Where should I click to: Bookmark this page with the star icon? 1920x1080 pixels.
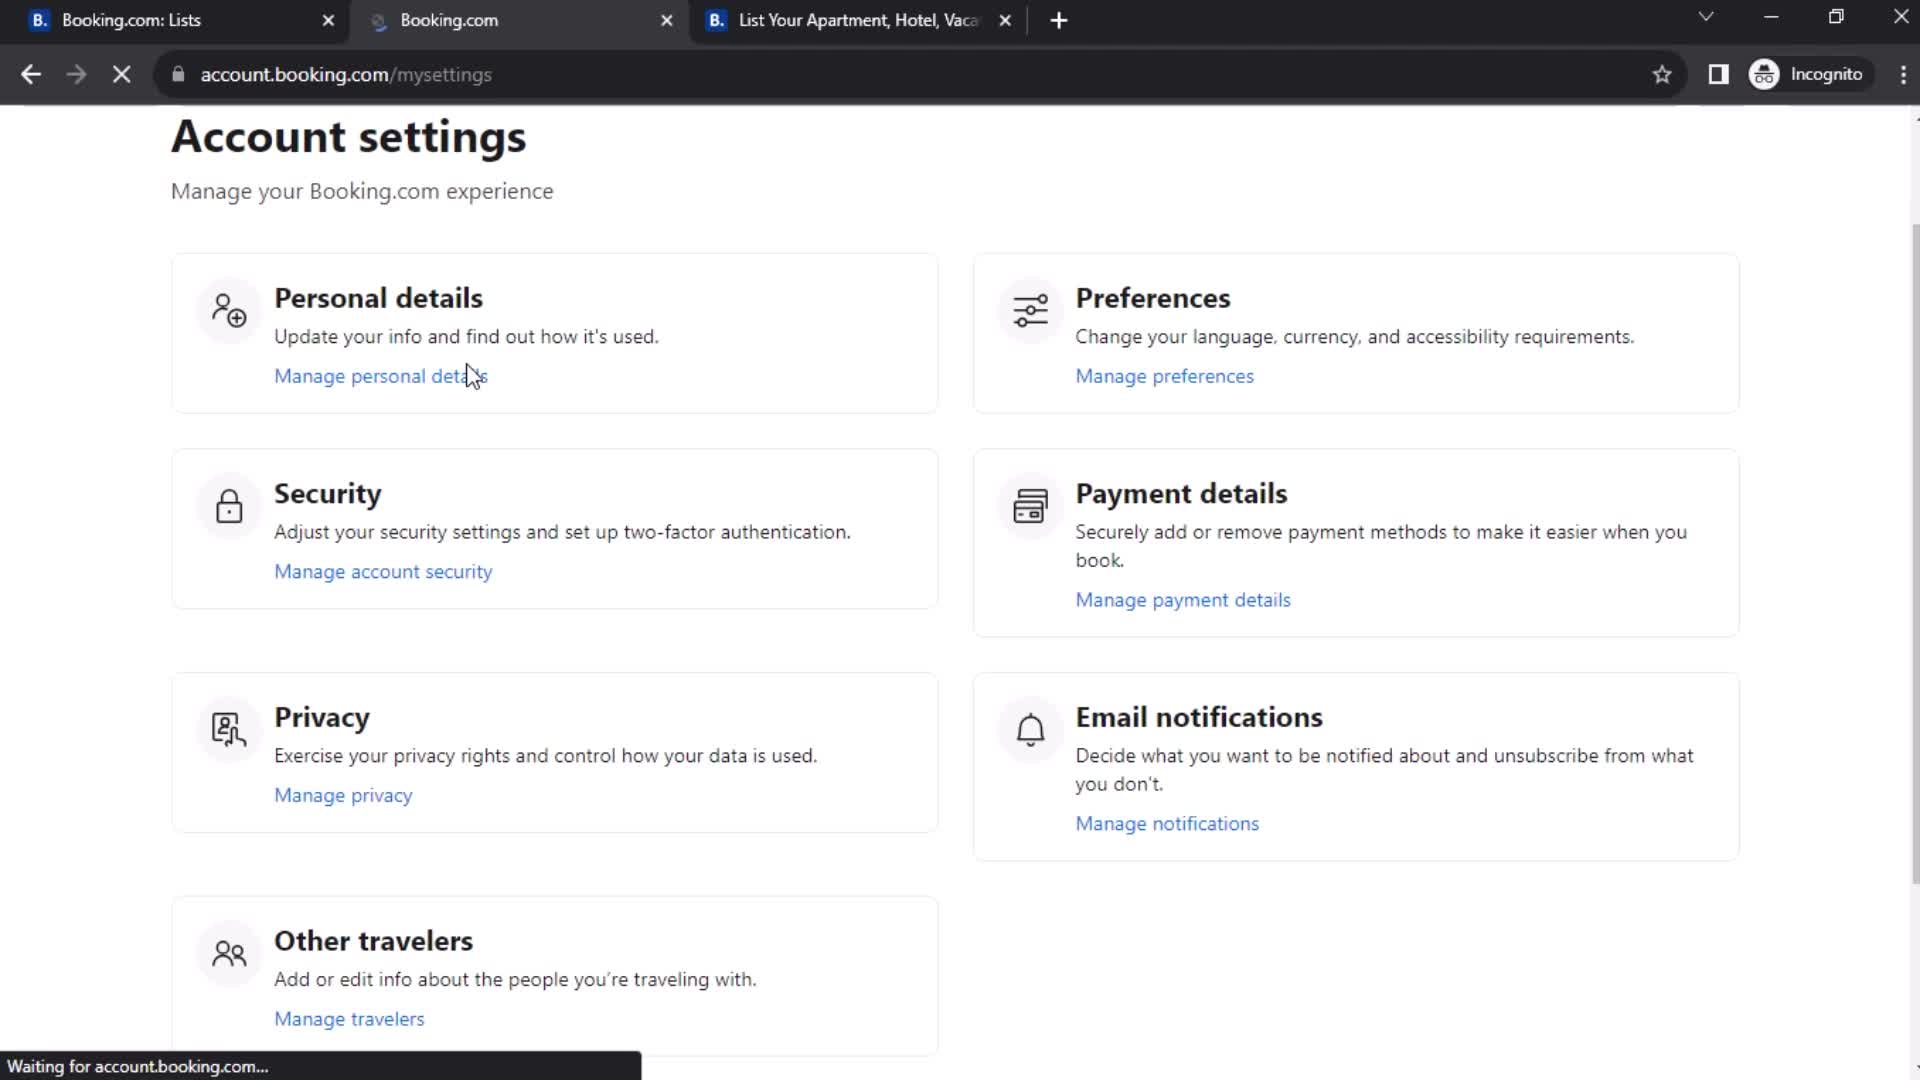click(x=1662, y=74)
